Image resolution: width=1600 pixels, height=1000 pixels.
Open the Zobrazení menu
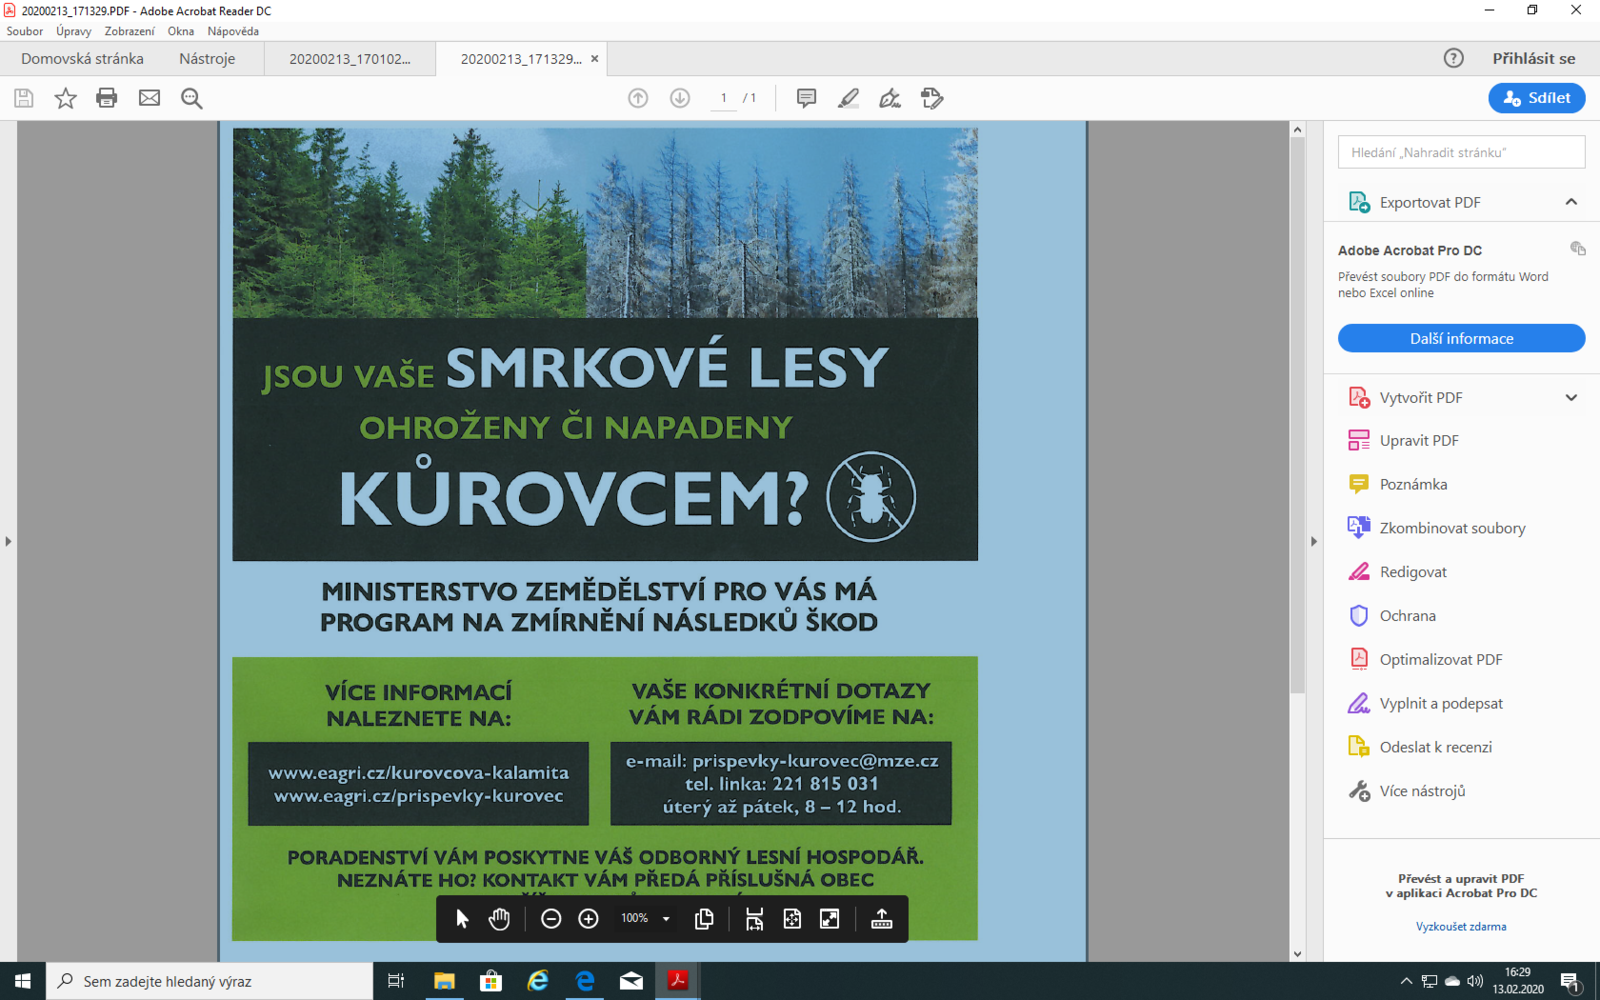click(129, 31)
